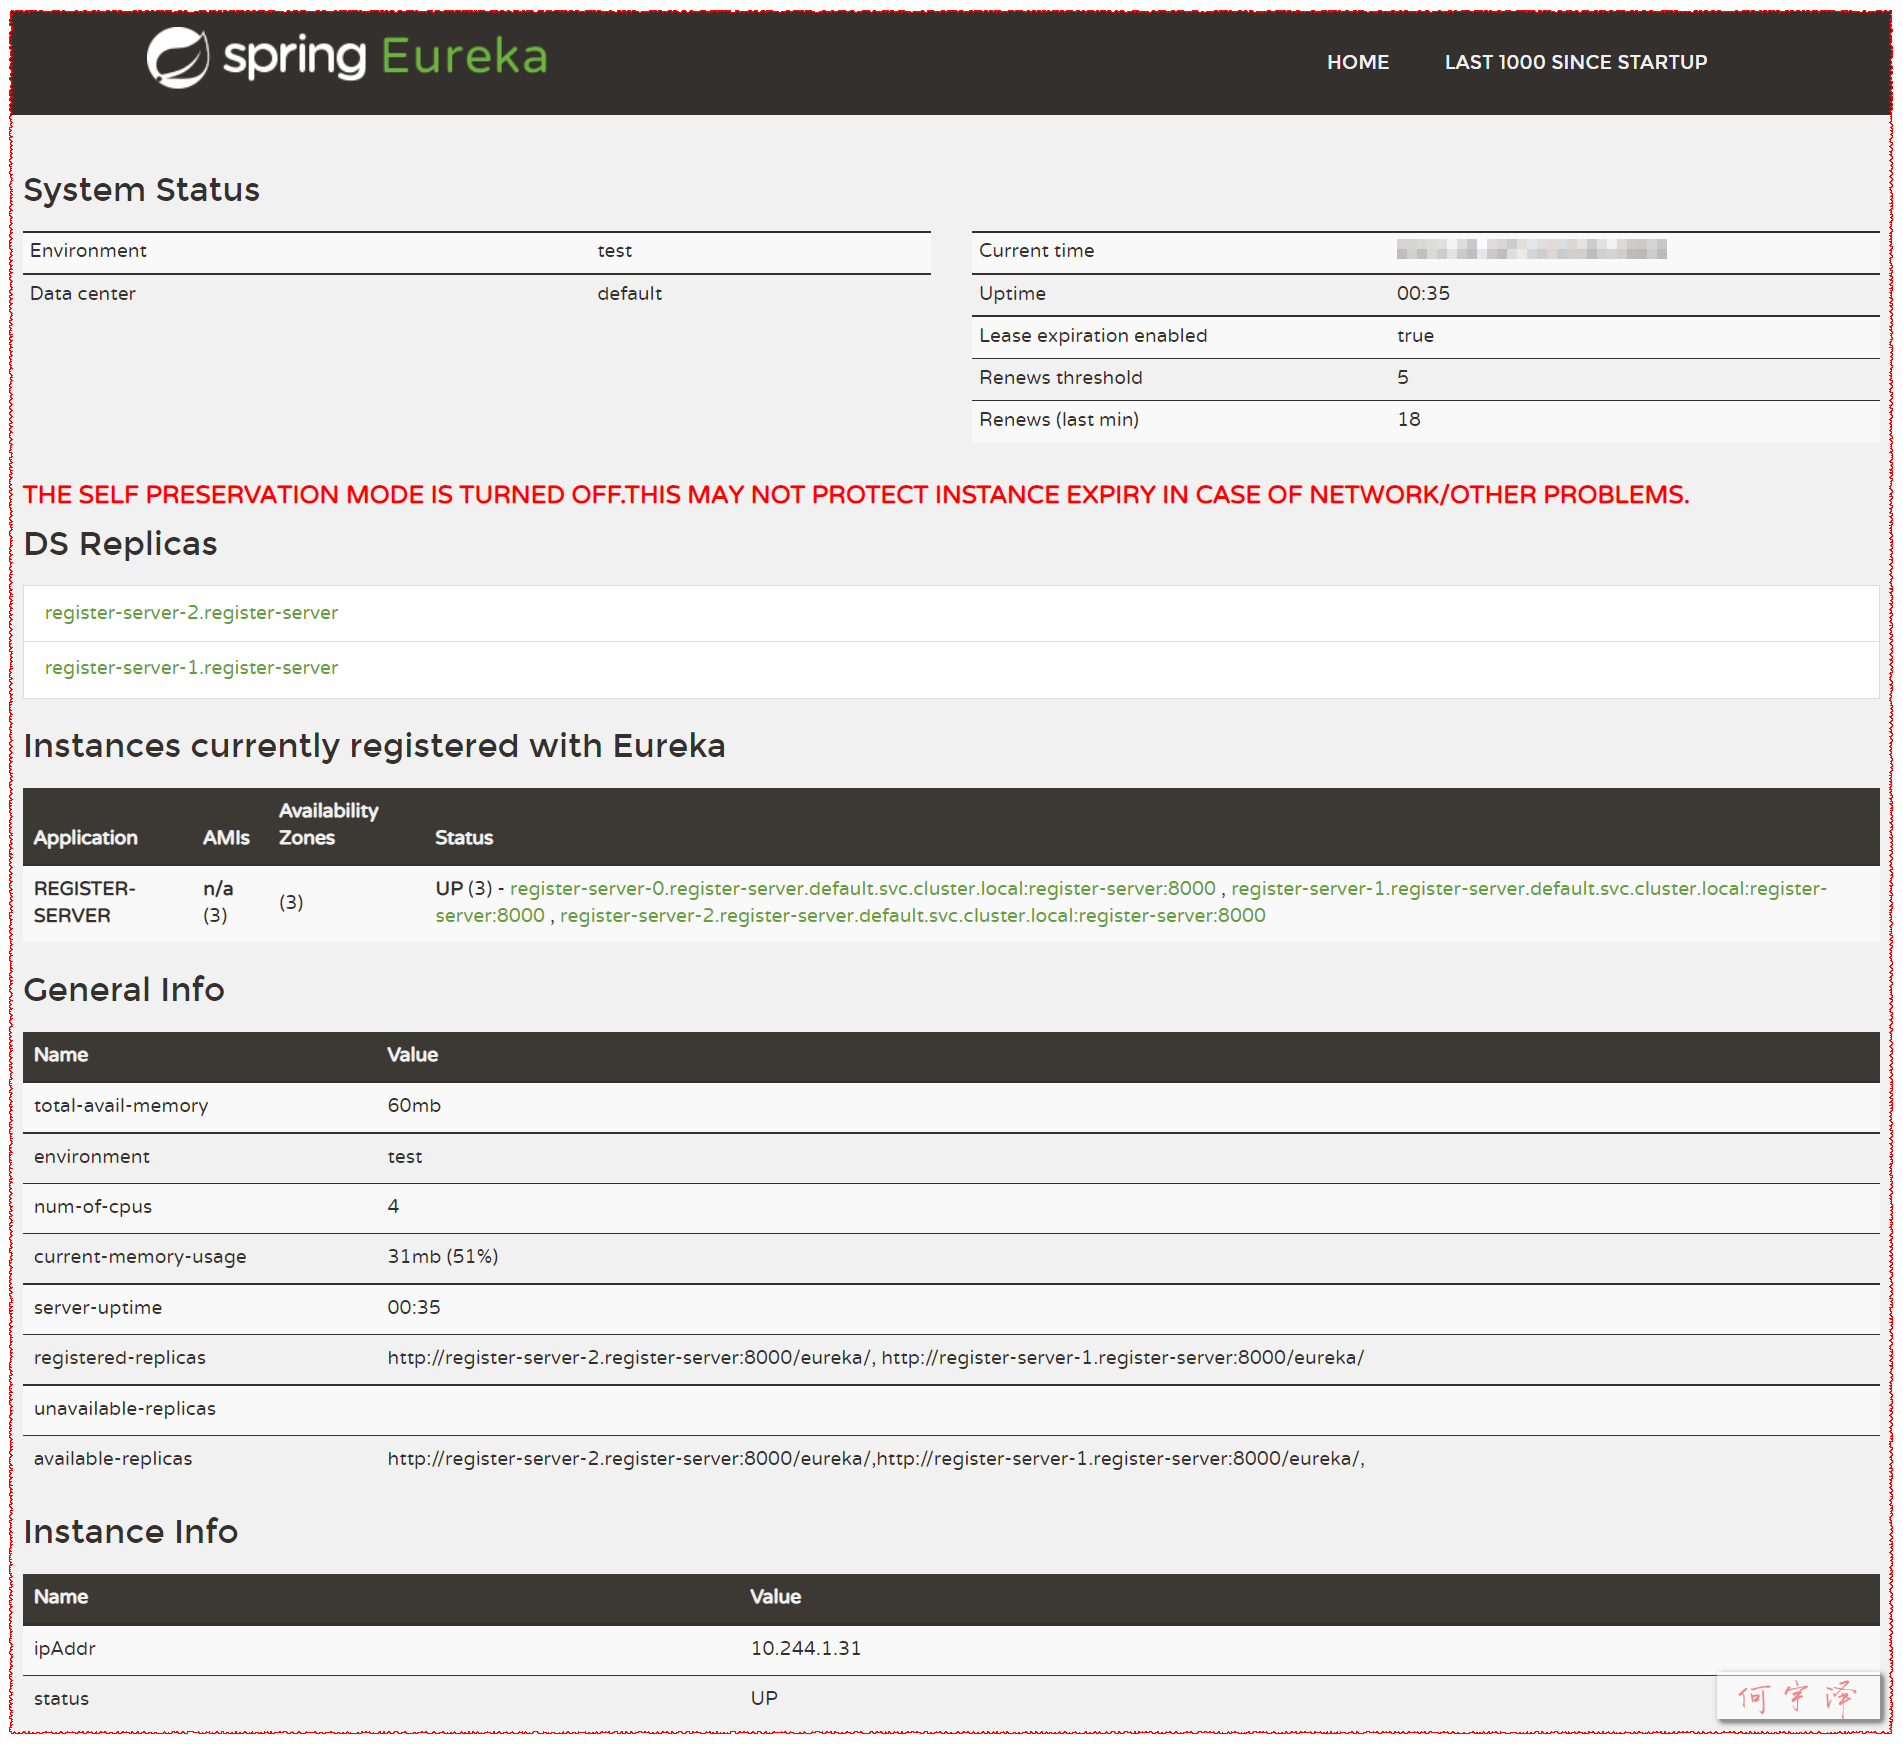Select Data center value 'default'

(629, 294)
